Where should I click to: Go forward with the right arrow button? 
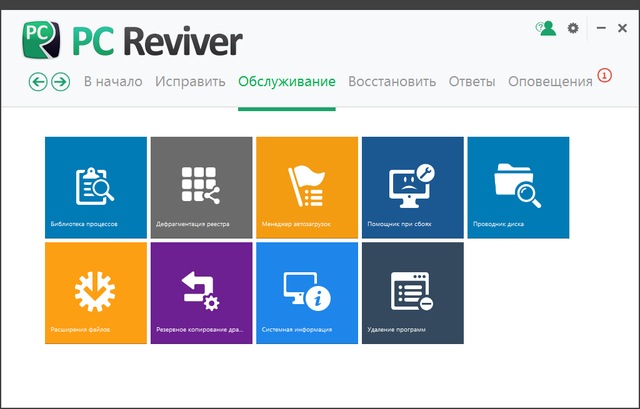point(60,82)
